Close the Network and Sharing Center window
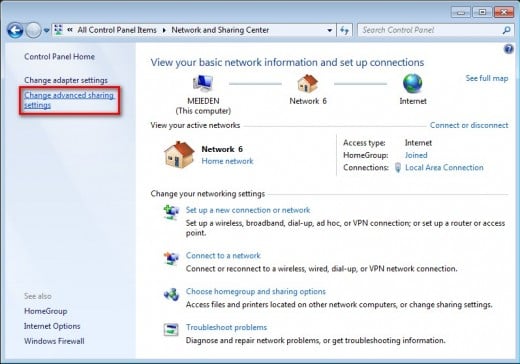520x364 pixels. [504, 12]
